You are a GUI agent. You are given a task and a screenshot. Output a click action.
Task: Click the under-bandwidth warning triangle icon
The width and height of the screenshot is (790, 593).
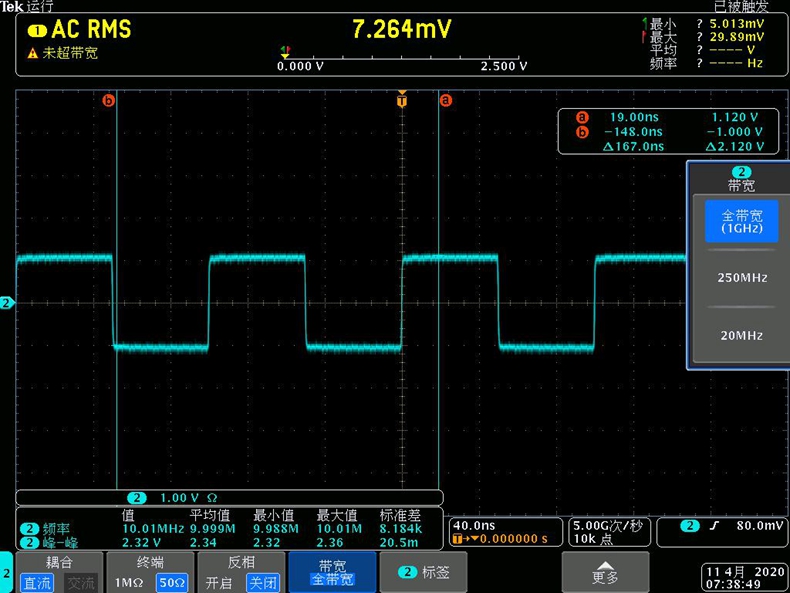[x=33, y=54]
